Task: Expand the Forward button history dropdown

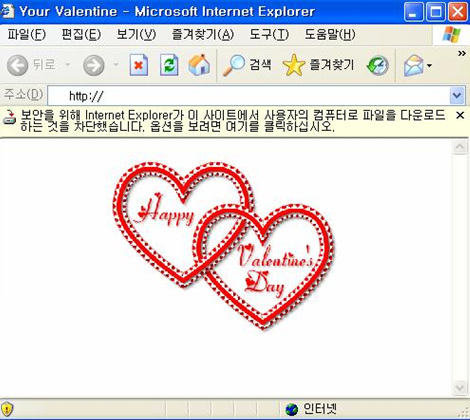Action: coord(116,64)
